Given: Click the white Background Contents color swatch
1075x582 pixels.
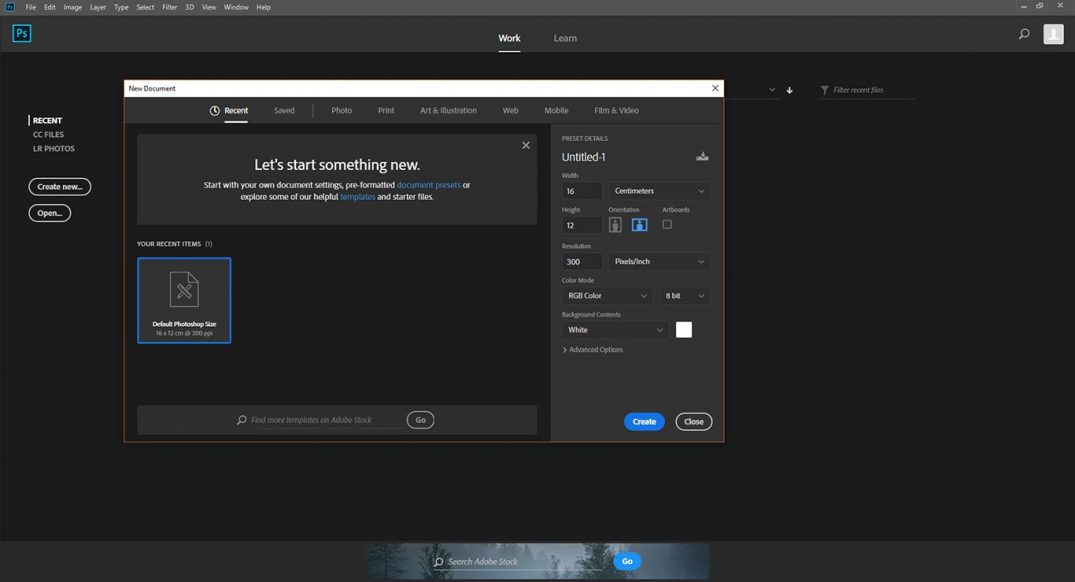Looking at the screenshot, I should point(684,329).
